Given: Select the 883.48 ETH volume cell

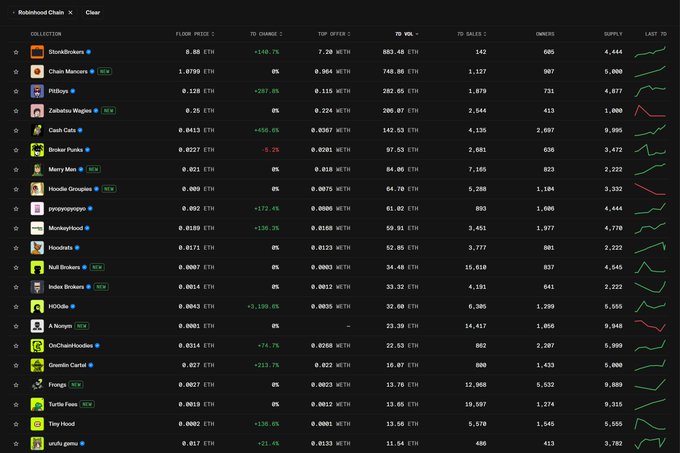Looking at the screenshot, I should coord(400,52).
